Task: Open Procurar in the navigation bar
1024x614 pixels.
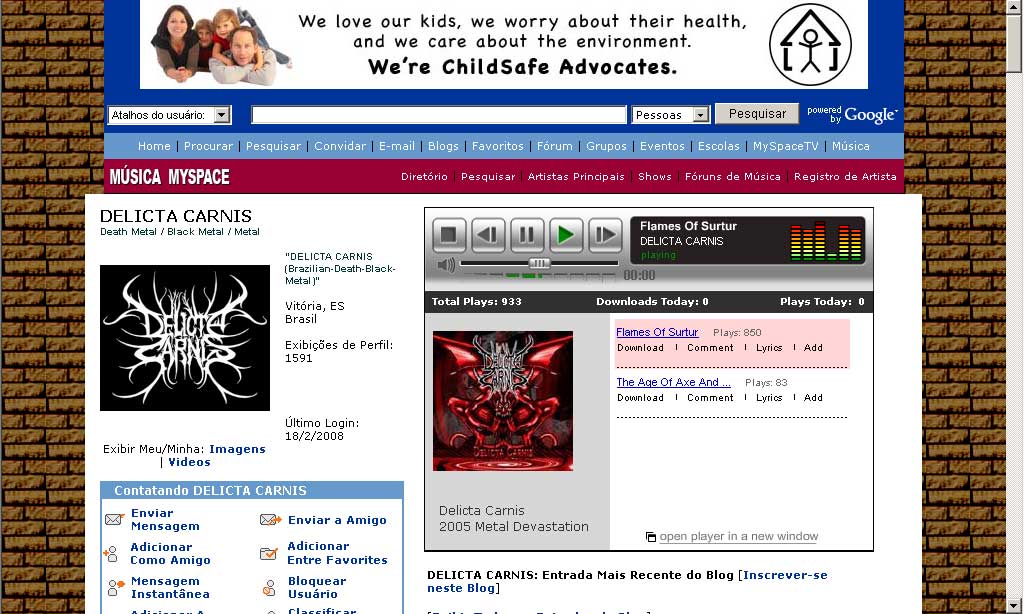Action: point(208,146)
